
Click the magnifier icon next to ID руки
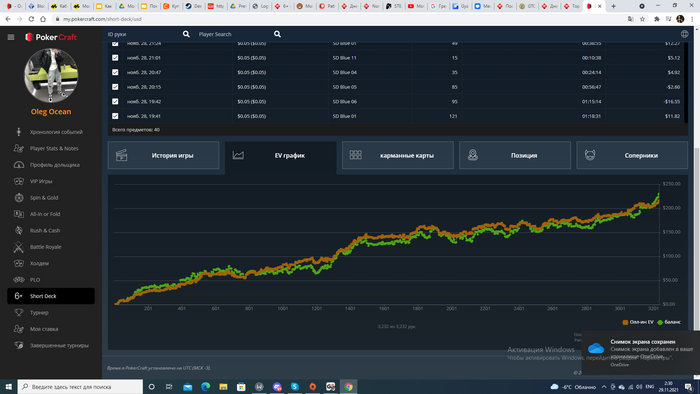[186, 34]
